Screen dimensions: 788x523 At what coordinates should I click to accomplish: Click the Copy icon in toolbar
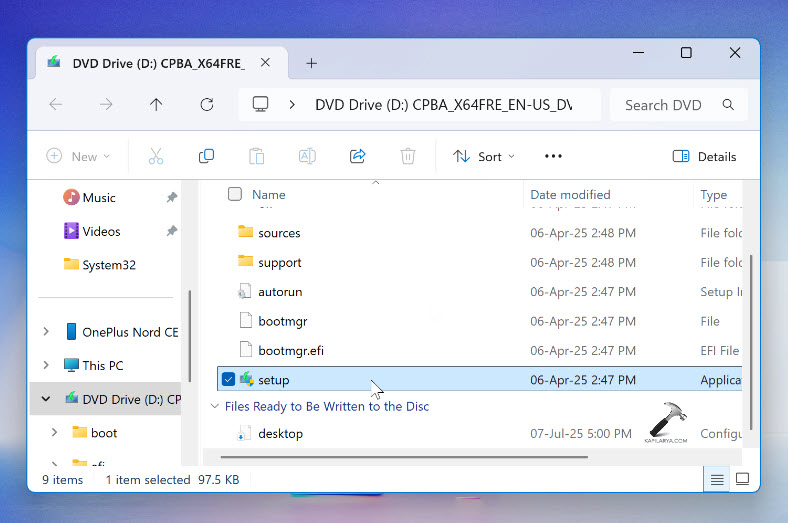pyautogui.click(x=206, y=156)
